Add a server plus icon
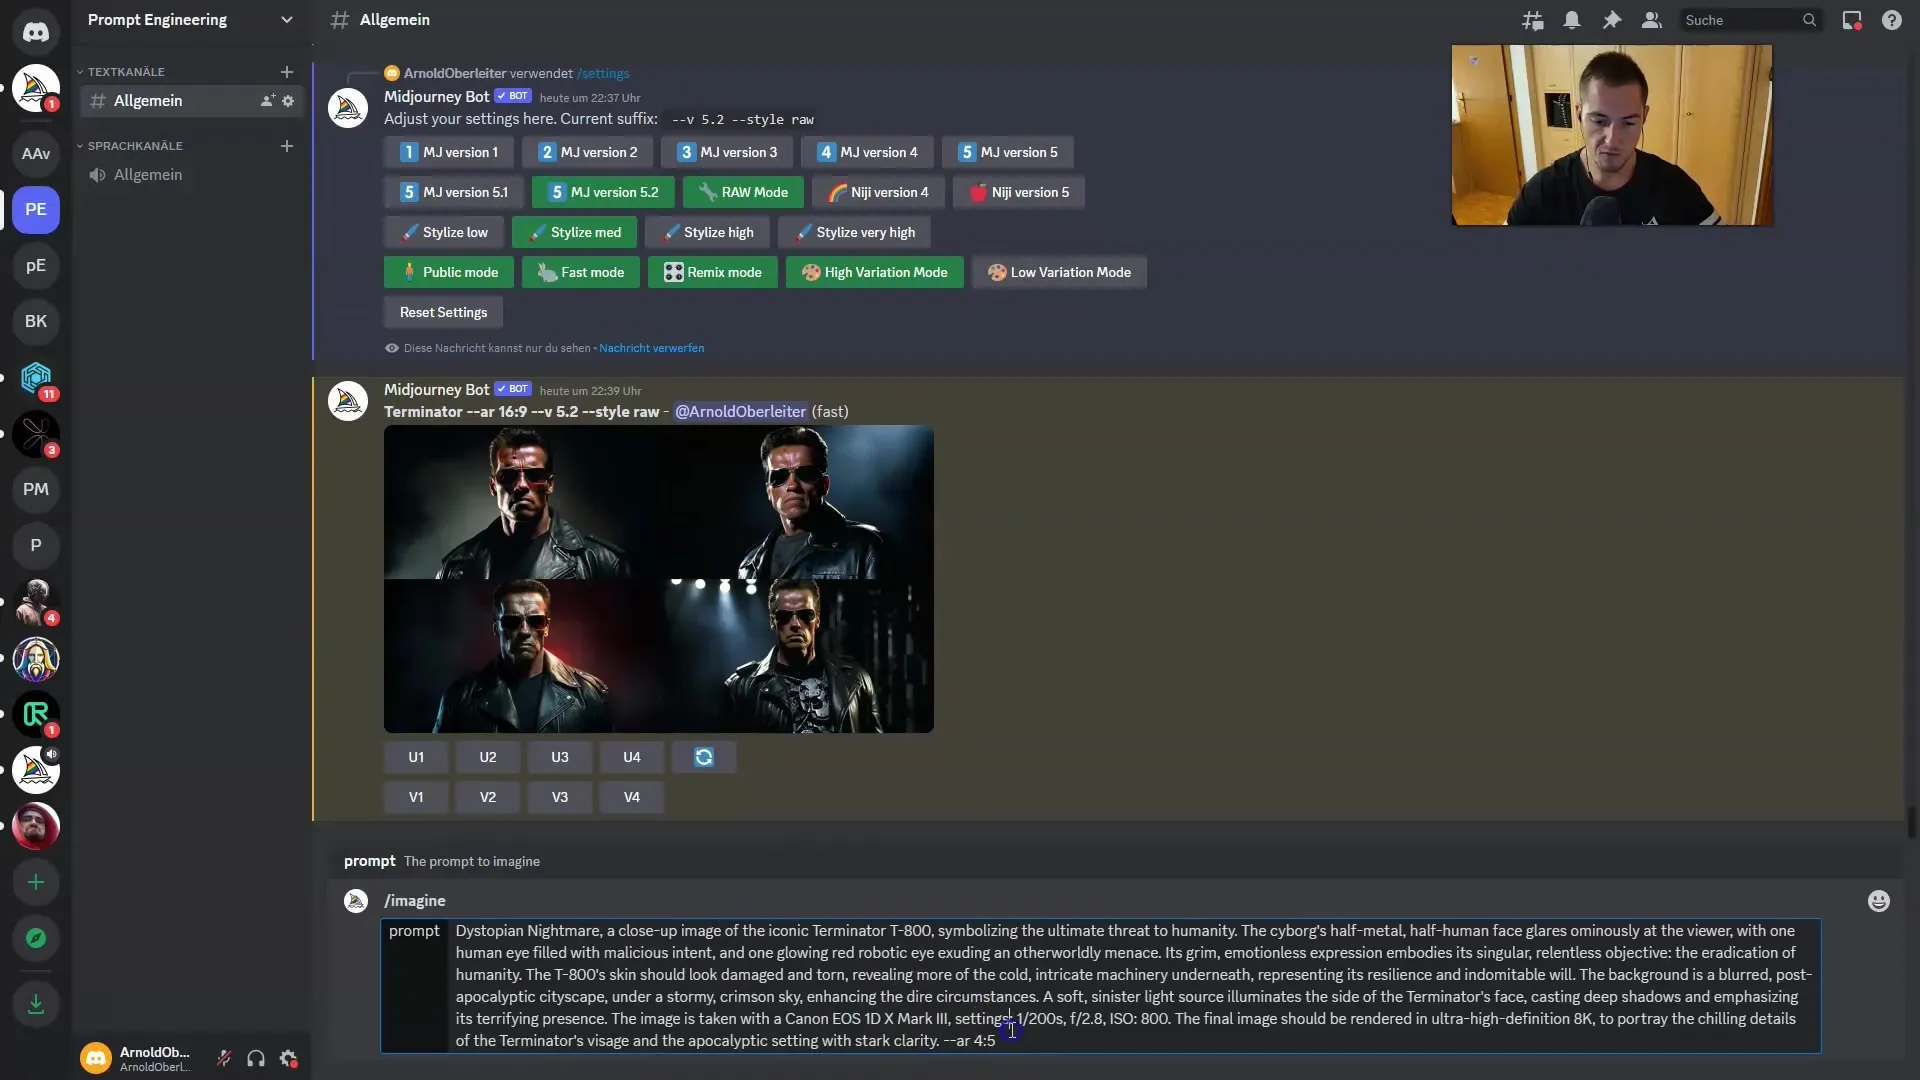This screenshot has width=1920, height=1080. coord(36,882)
